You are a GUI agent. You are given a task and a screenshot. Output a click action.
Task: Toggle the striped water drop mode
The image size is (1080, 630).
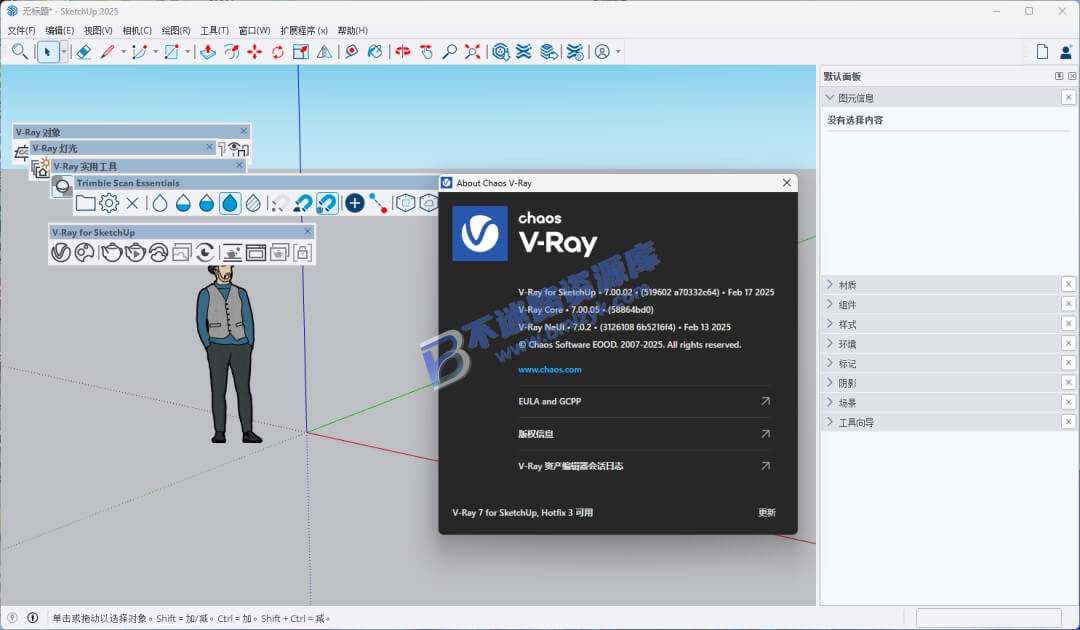point(253,203)
